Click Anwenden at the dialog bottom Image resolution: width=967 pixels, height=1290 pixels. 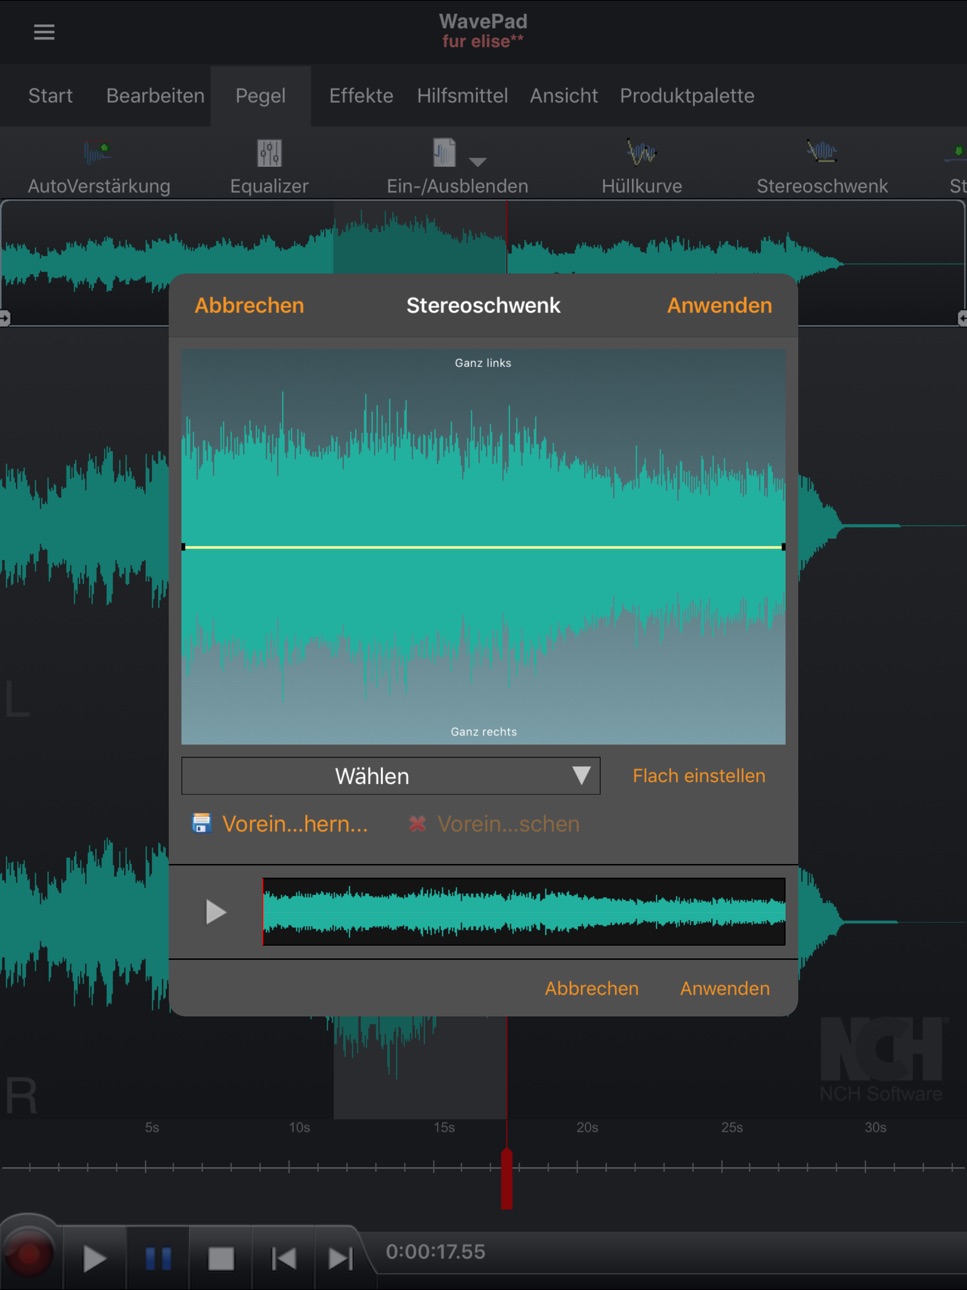(x=725, y=989)
